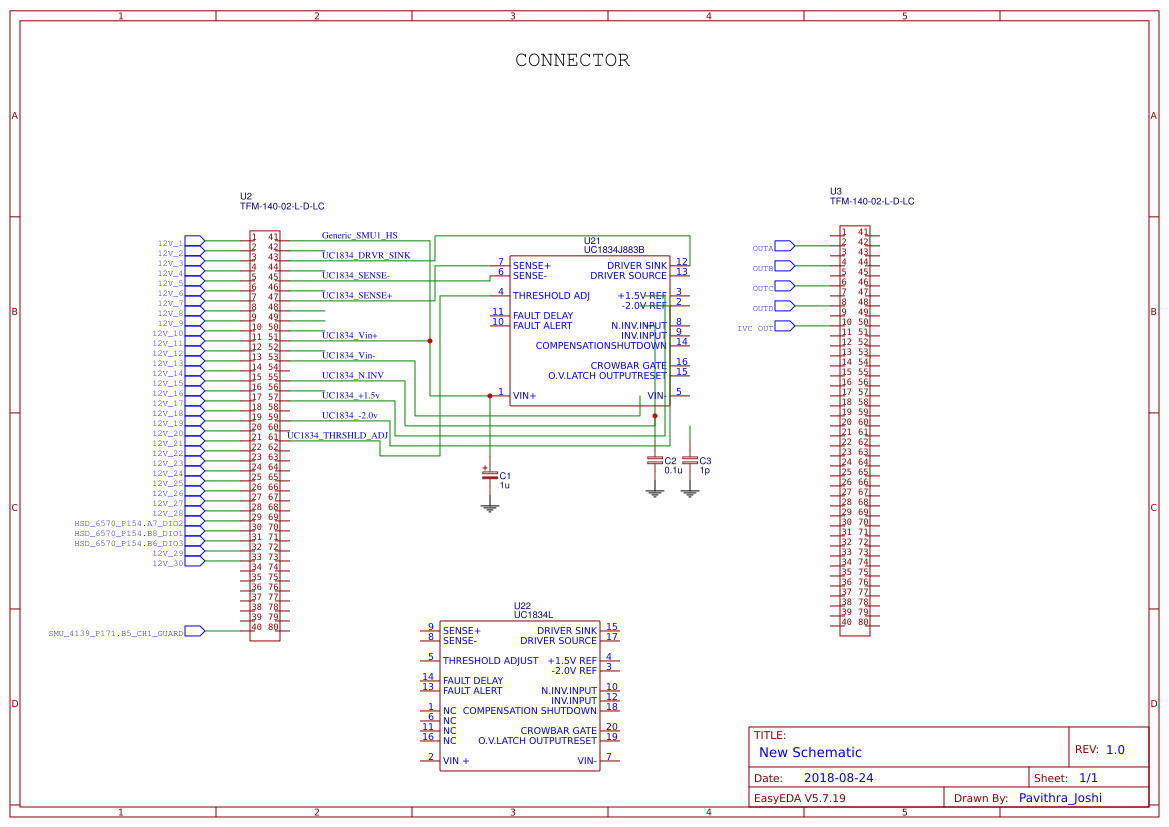Select the C1 capacitor symbol
This screenshot has height=827, width=1169.
490,474
